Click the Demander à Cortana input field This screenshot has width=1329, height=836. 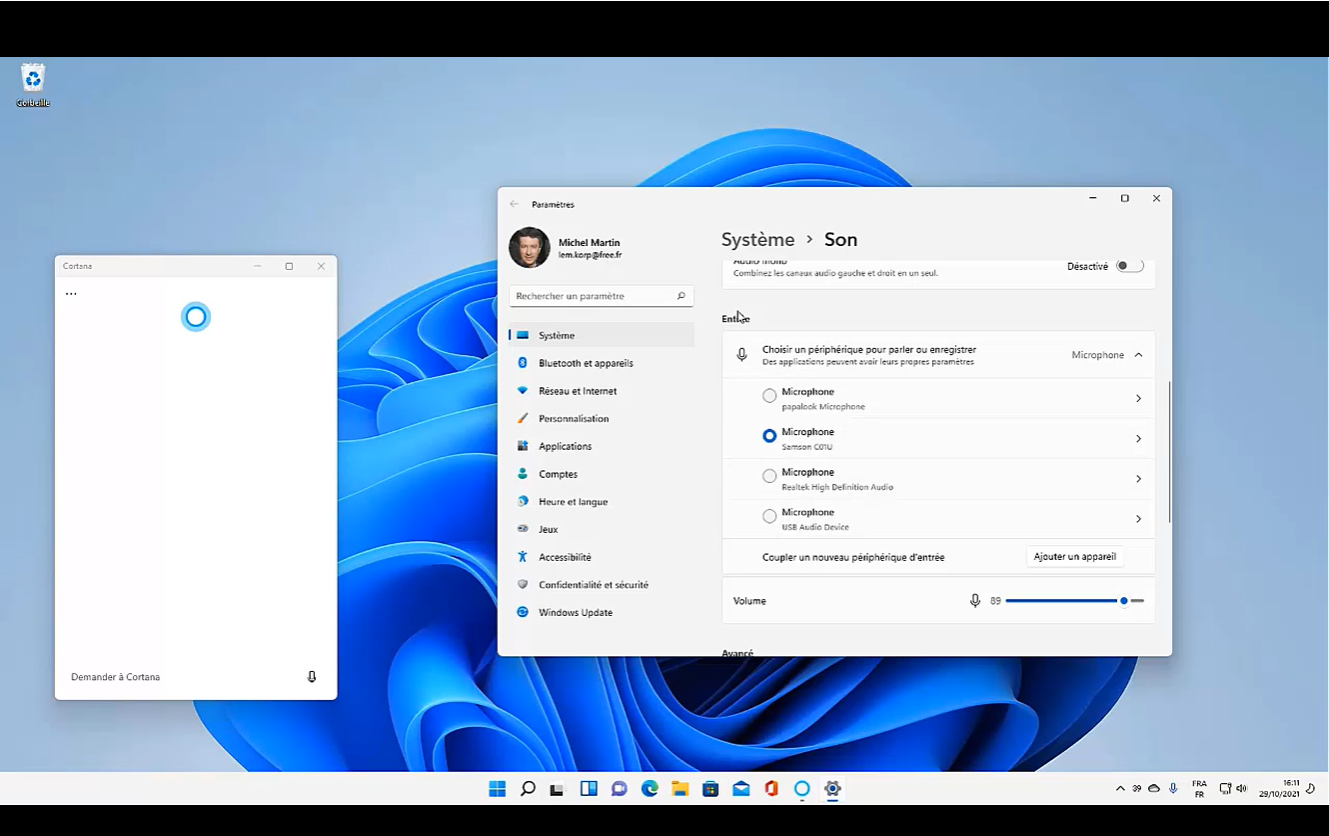click(150, 676)
